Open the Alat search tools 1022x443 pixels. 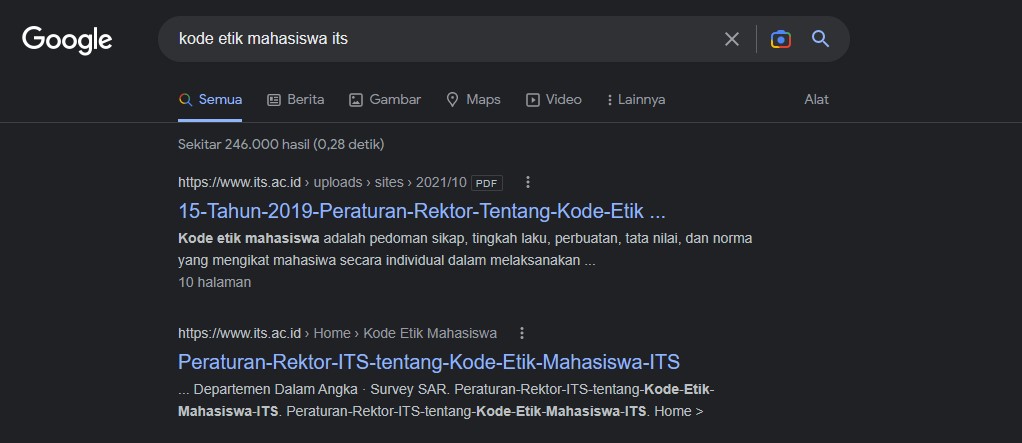[817, 100]
